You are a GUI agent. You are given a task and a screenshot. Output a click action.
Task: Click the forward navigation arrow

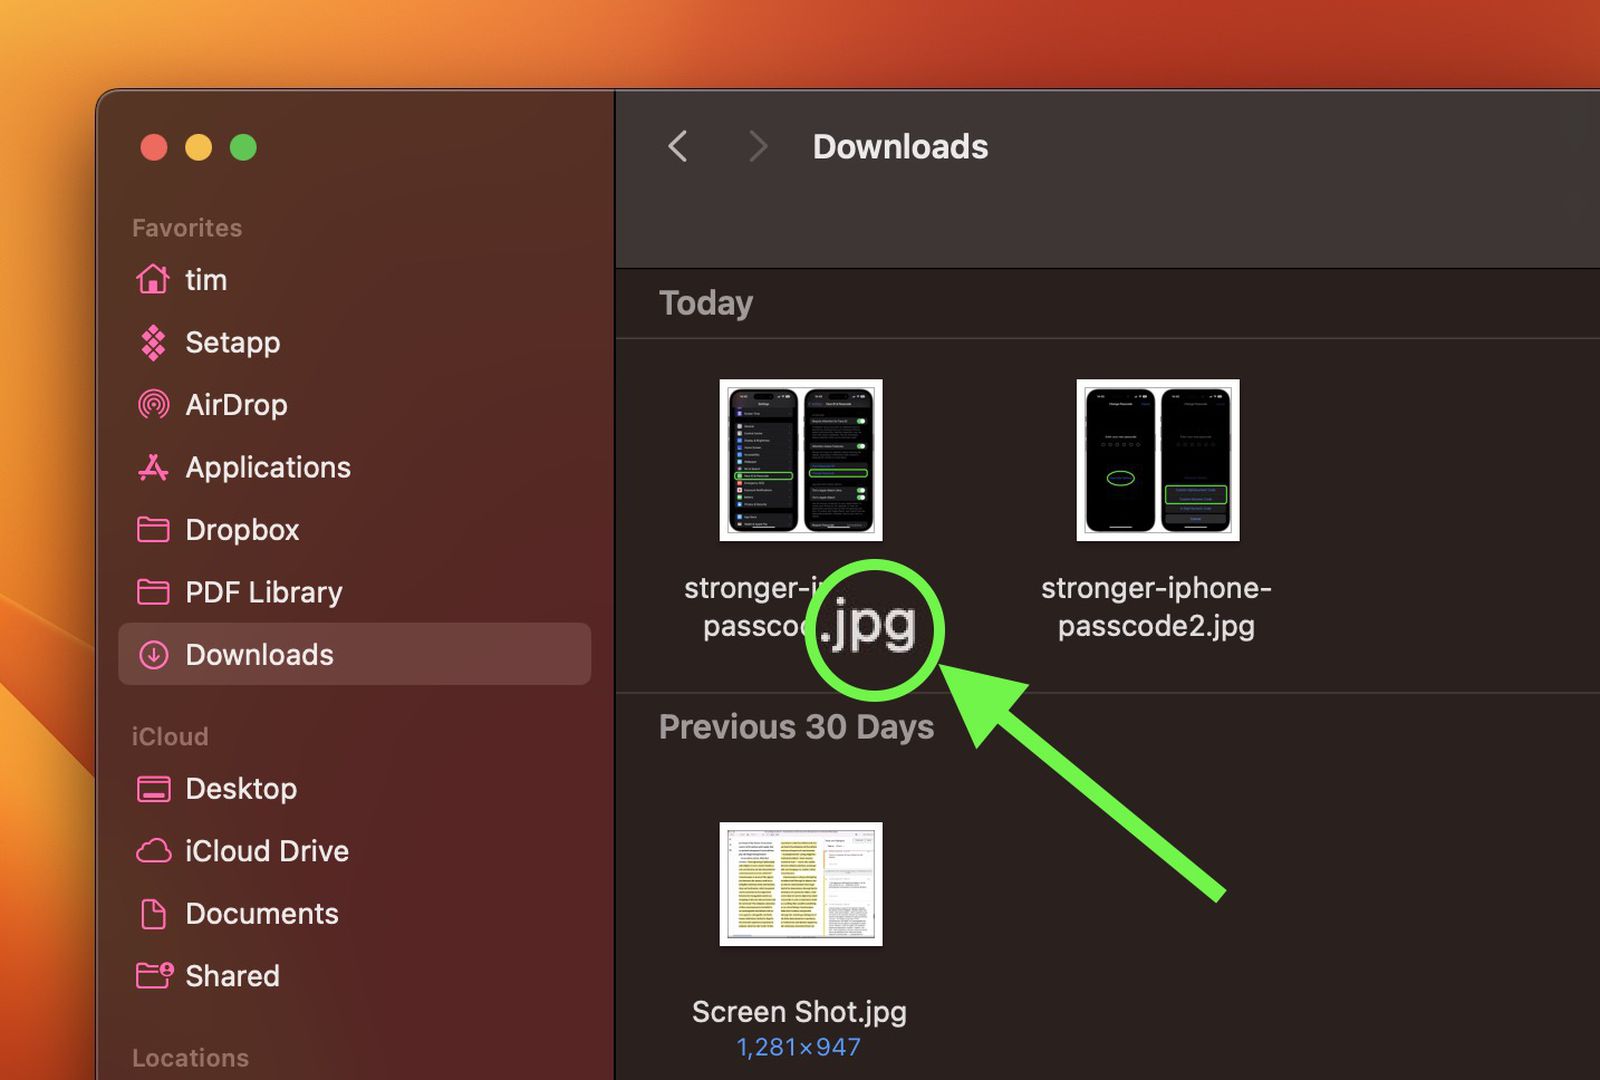click(x=757, y=146)
